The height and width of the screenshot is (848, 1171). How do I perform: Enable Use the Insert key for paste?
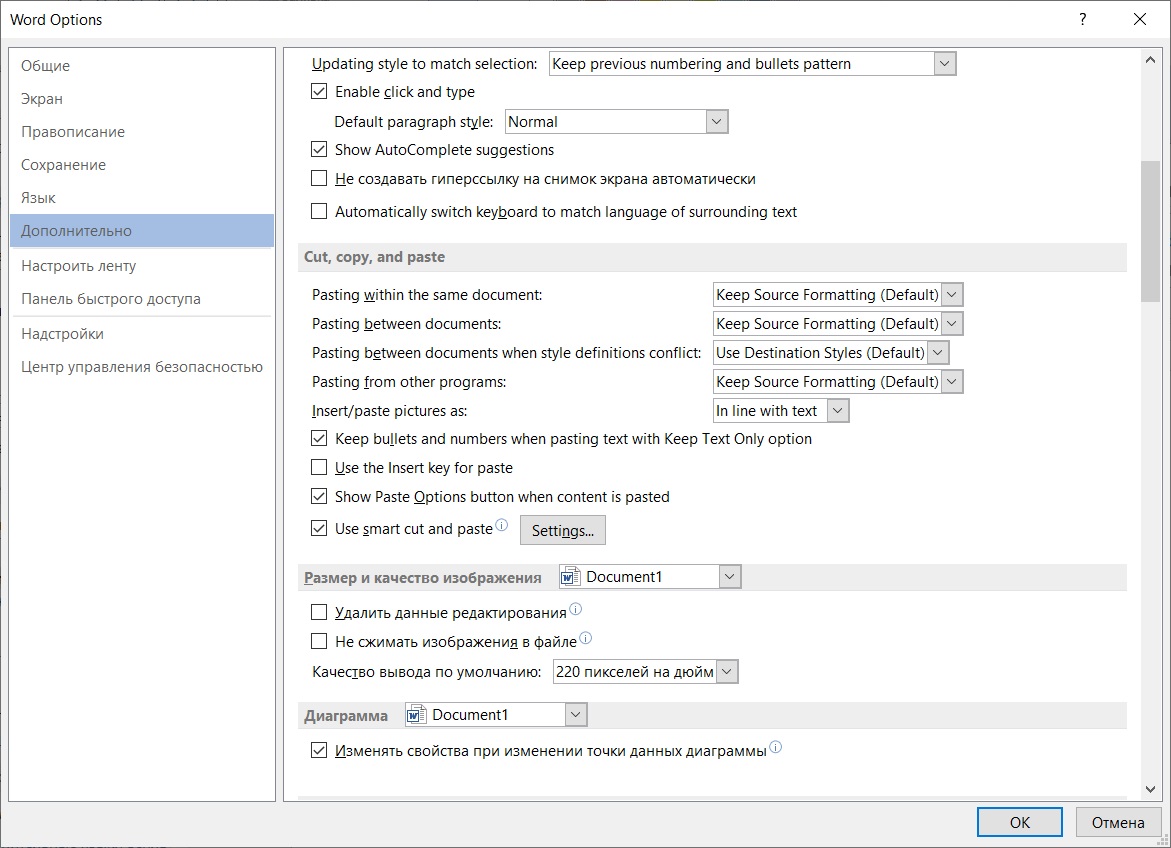click(319, 468)
